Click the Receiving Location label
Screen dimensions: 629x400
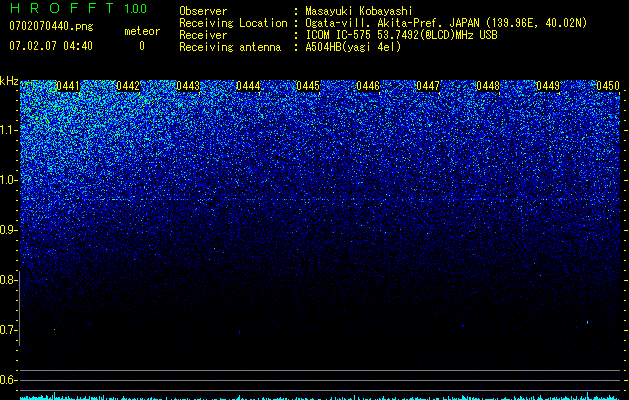(233, 23)
